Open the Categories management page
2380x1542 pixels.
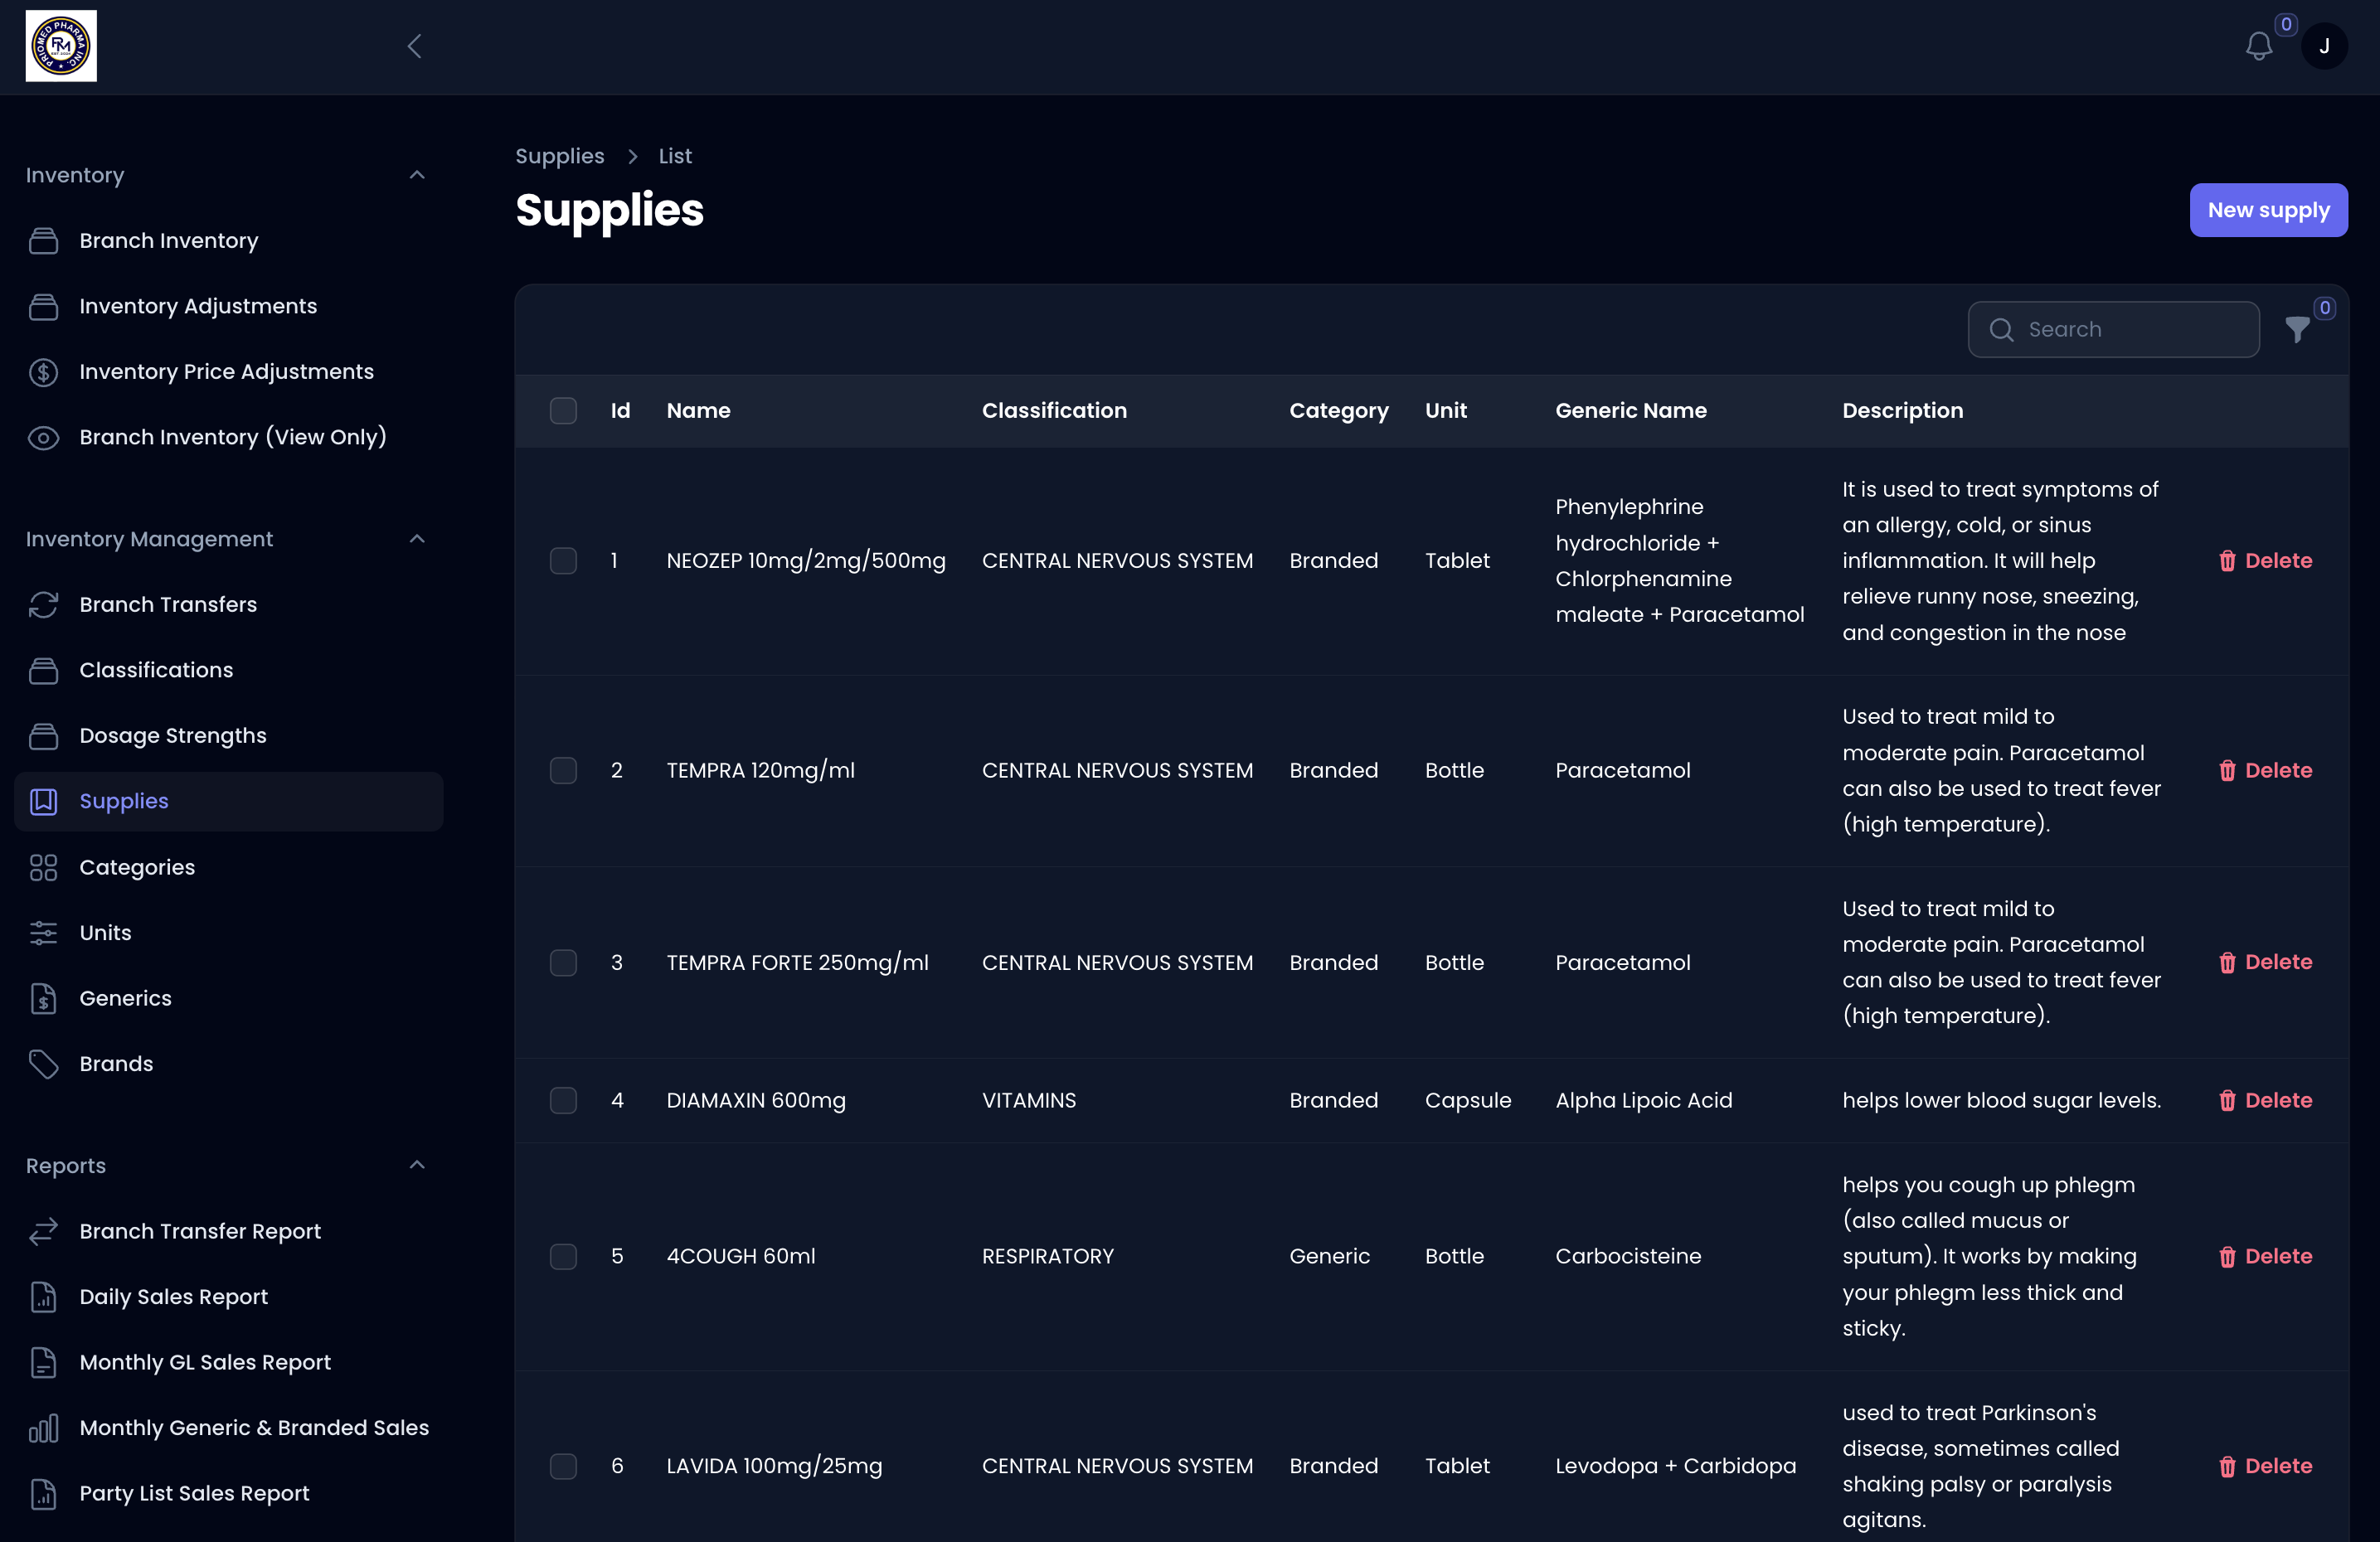point(137,867)
